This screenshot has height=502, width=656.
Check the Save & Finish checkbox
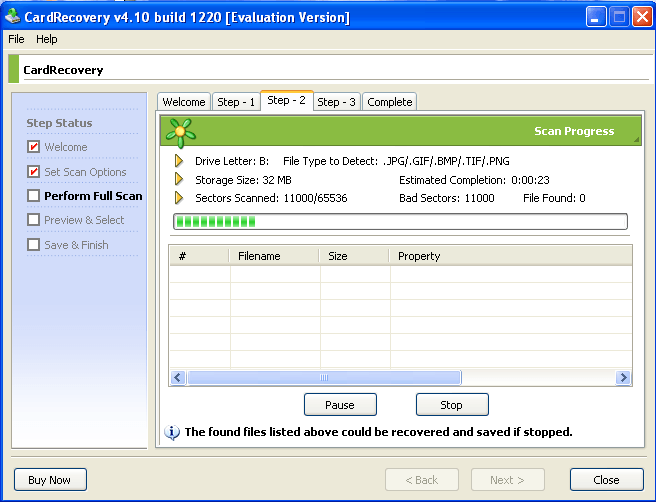click(33, 245)
